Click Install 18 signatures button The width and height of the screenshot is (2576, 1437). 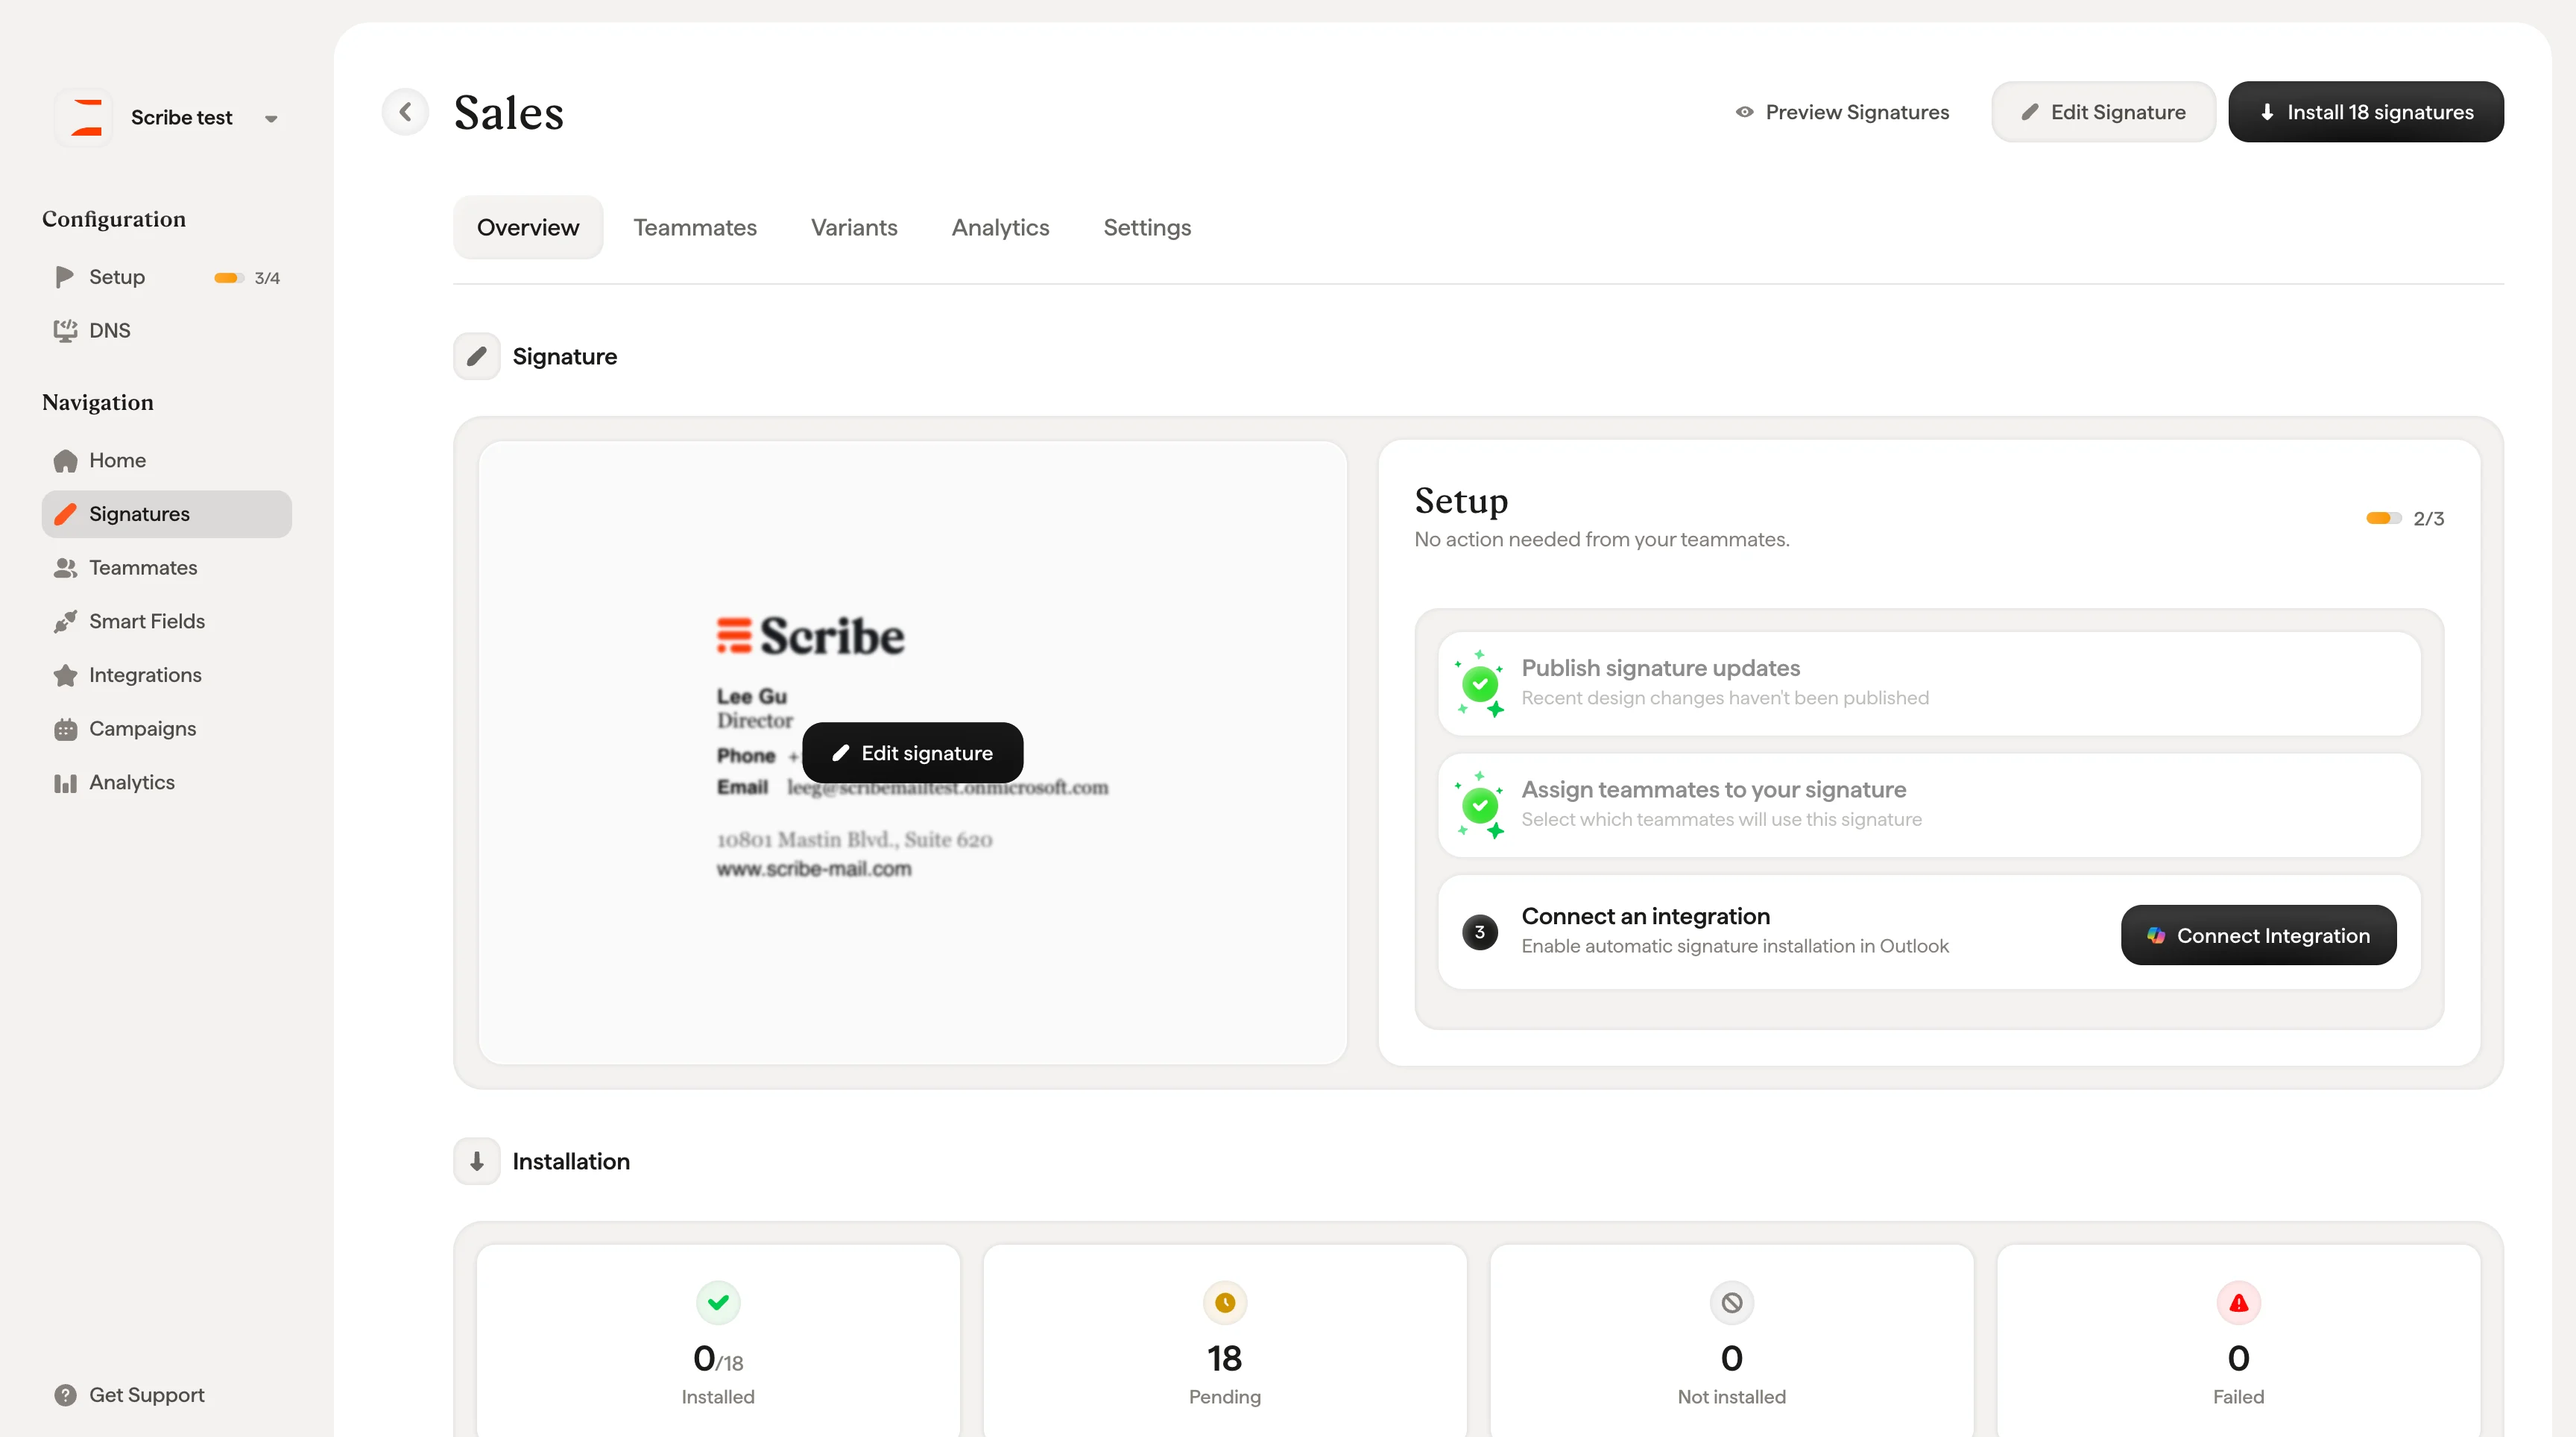click(x=2366, y=112)
